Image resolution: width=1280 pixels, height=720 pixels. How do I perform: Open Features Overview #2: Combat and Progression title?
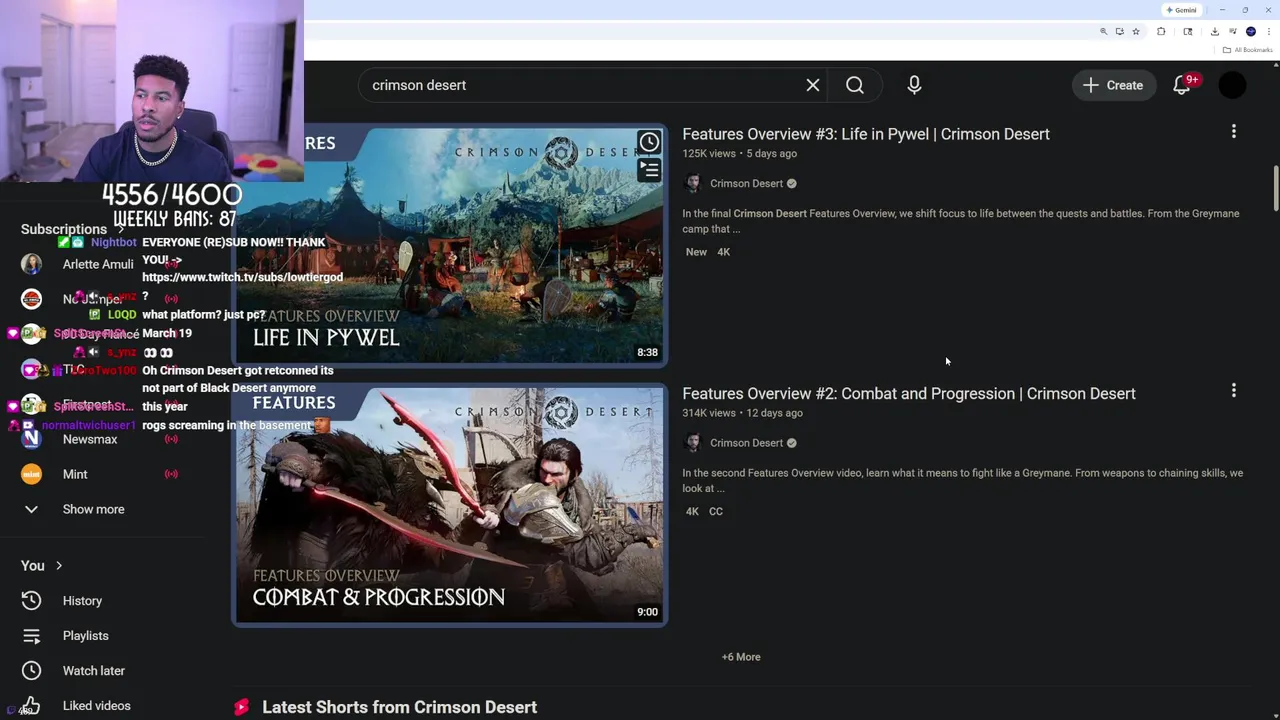click(909, 393)
